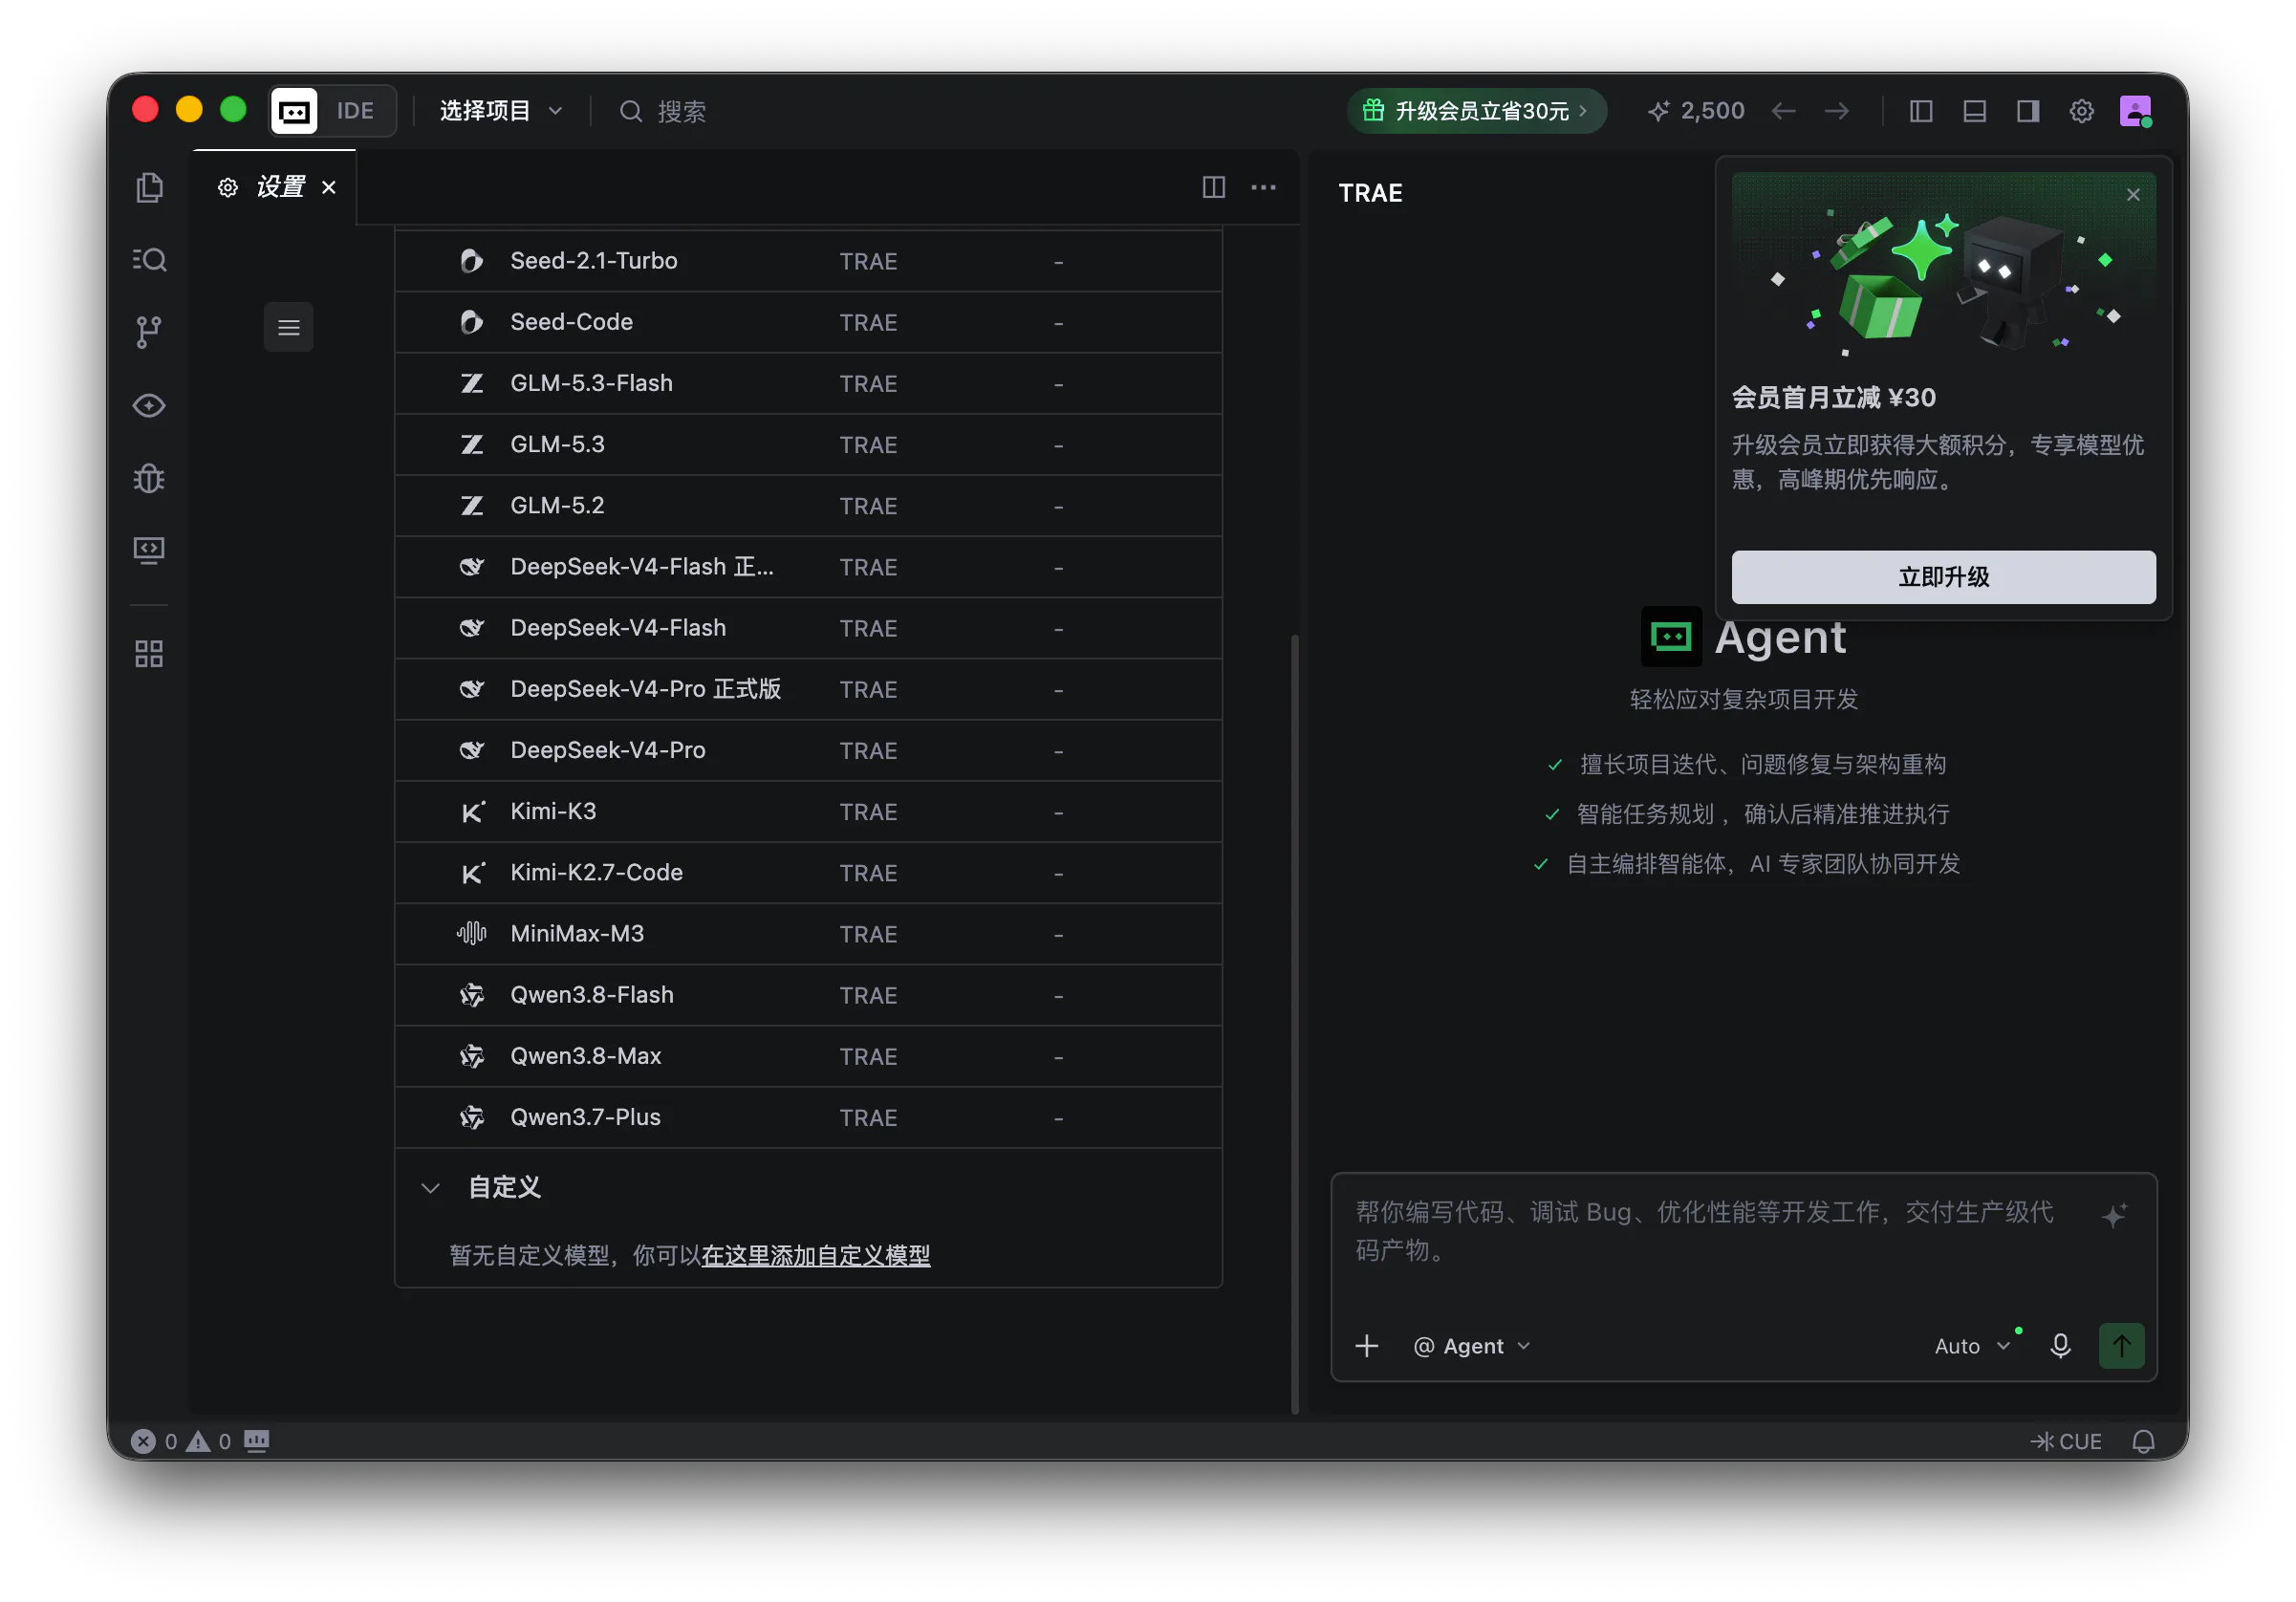2296x1602 pixels.
Task: Navigate back with the left arrow
Action: tap(1783, 111)
